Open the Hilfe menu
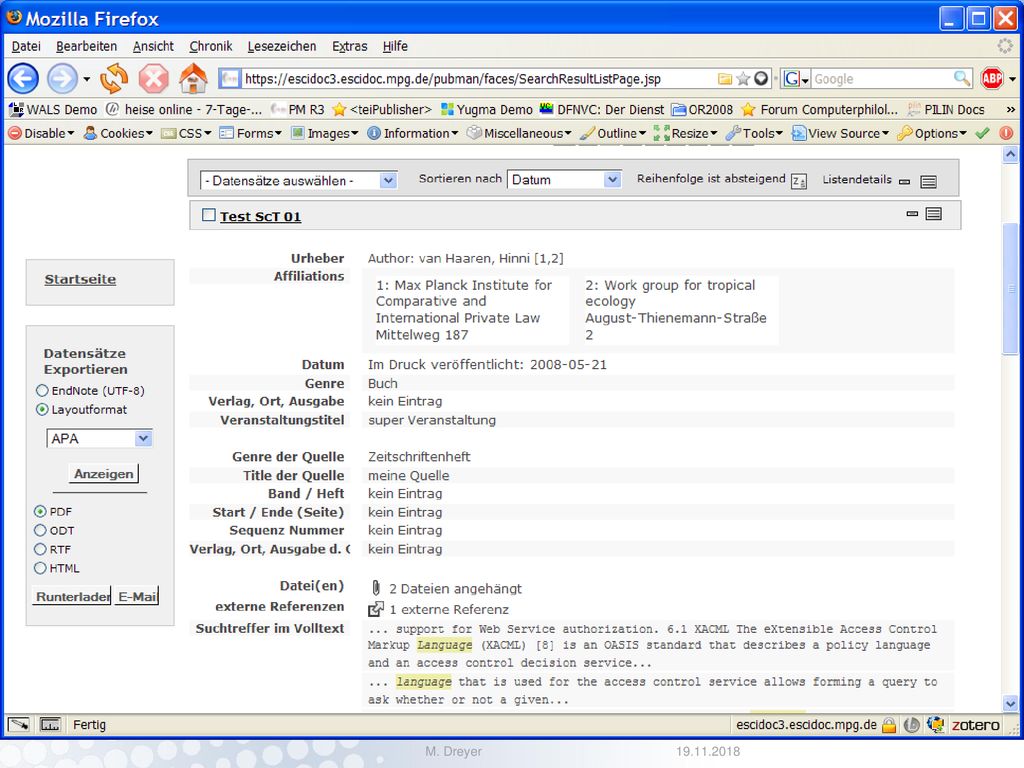This screenshot has height=768, width=1024. [x=395, y=46]
